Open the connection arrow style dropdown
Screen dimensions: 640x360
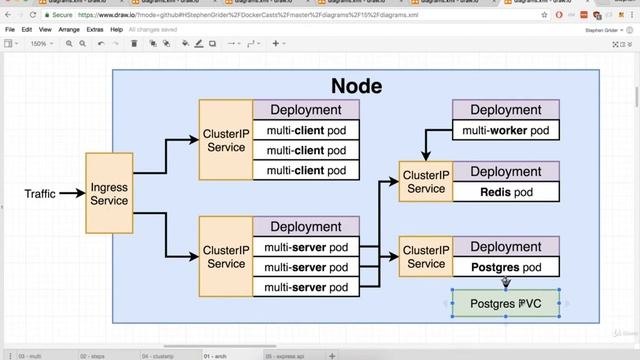[233, 43]
